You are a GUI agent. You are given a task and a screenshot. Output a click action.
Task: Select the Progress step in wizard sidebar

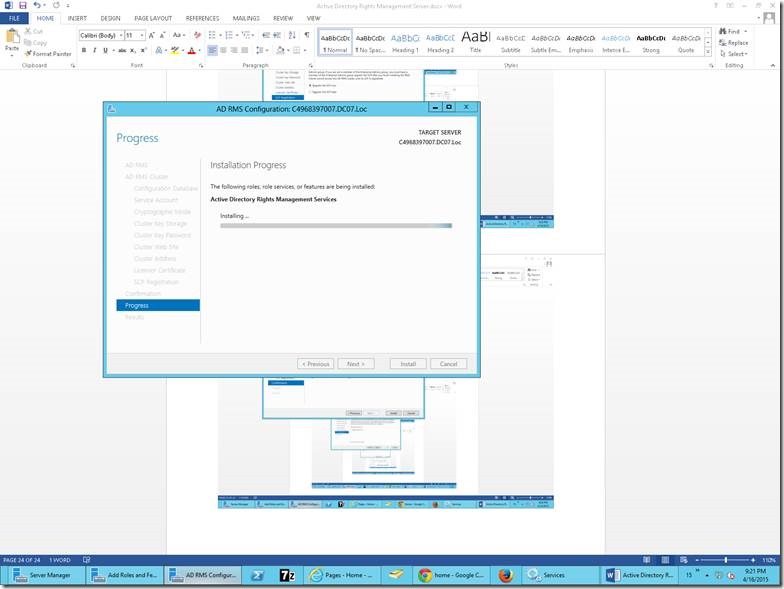point(158,305)
